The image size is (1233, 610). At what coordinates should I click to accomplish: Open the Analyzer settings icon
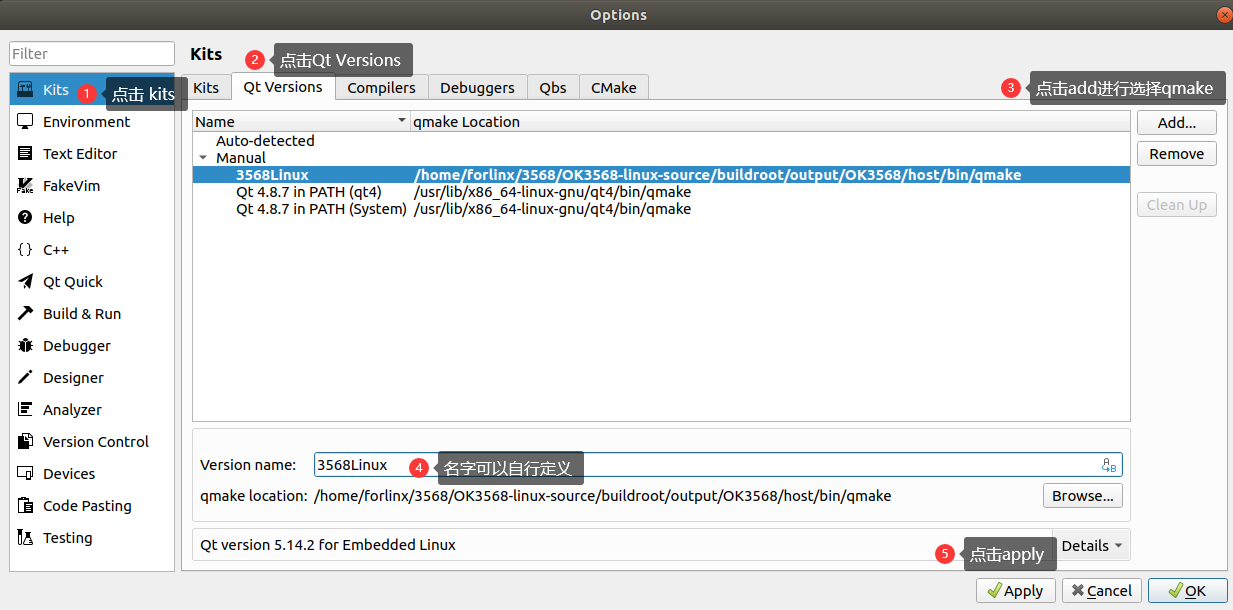pyautogui.click(x=25, y=410)
